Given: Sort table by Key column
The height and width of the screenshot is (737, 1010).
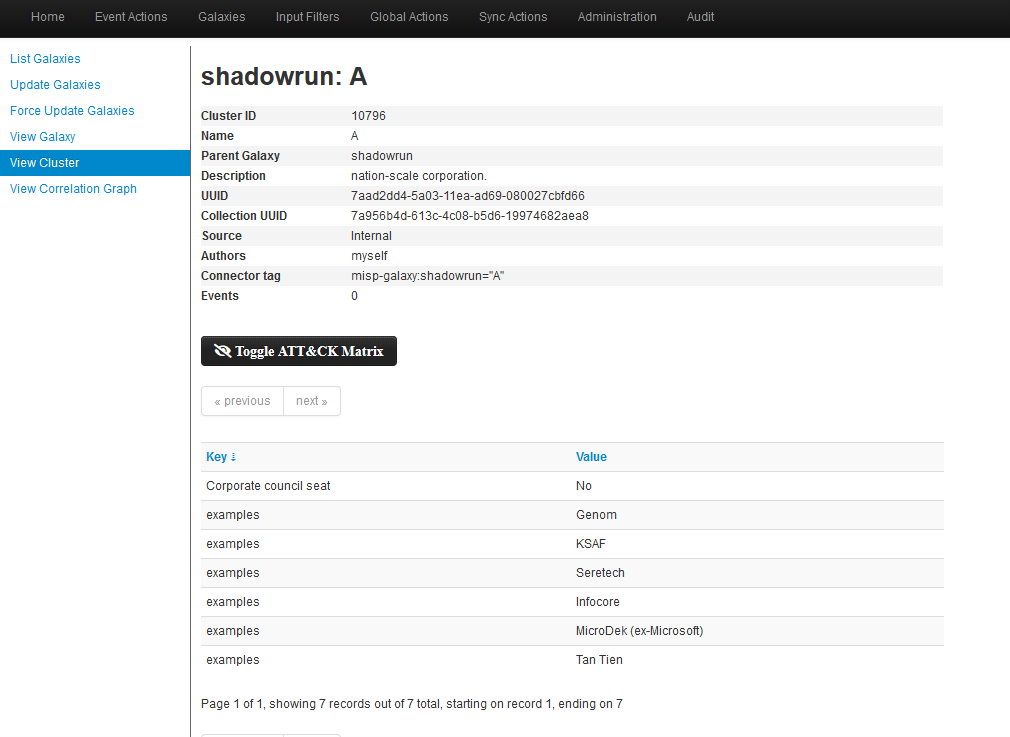Looking at the screenshot, I should 216,457.
